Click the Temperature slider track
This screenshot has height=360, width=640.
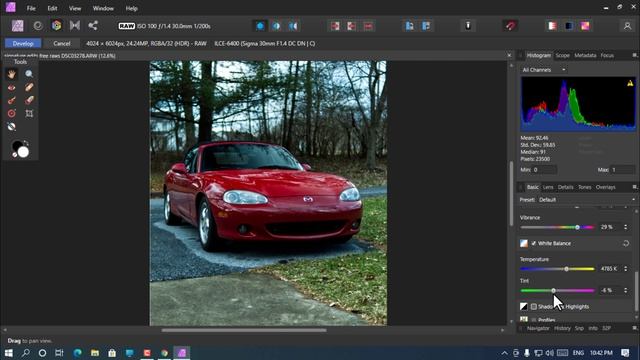tap(557, 269)
